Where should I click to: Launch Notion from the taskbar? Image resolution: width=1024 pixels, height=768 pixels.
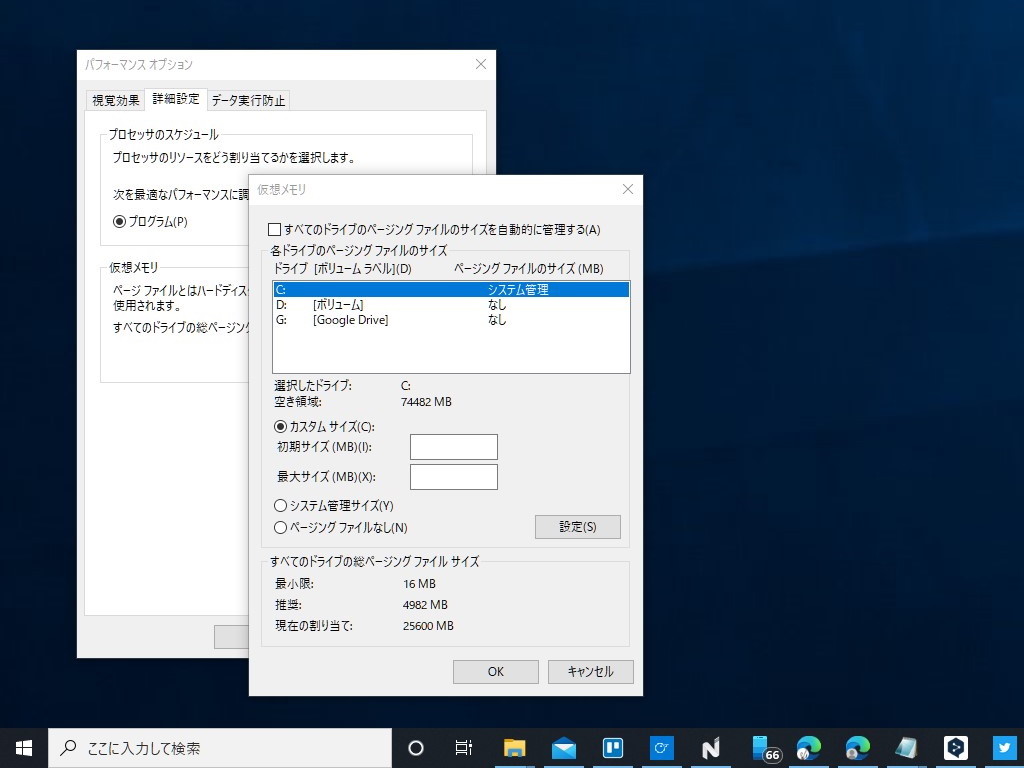[711, 747]
